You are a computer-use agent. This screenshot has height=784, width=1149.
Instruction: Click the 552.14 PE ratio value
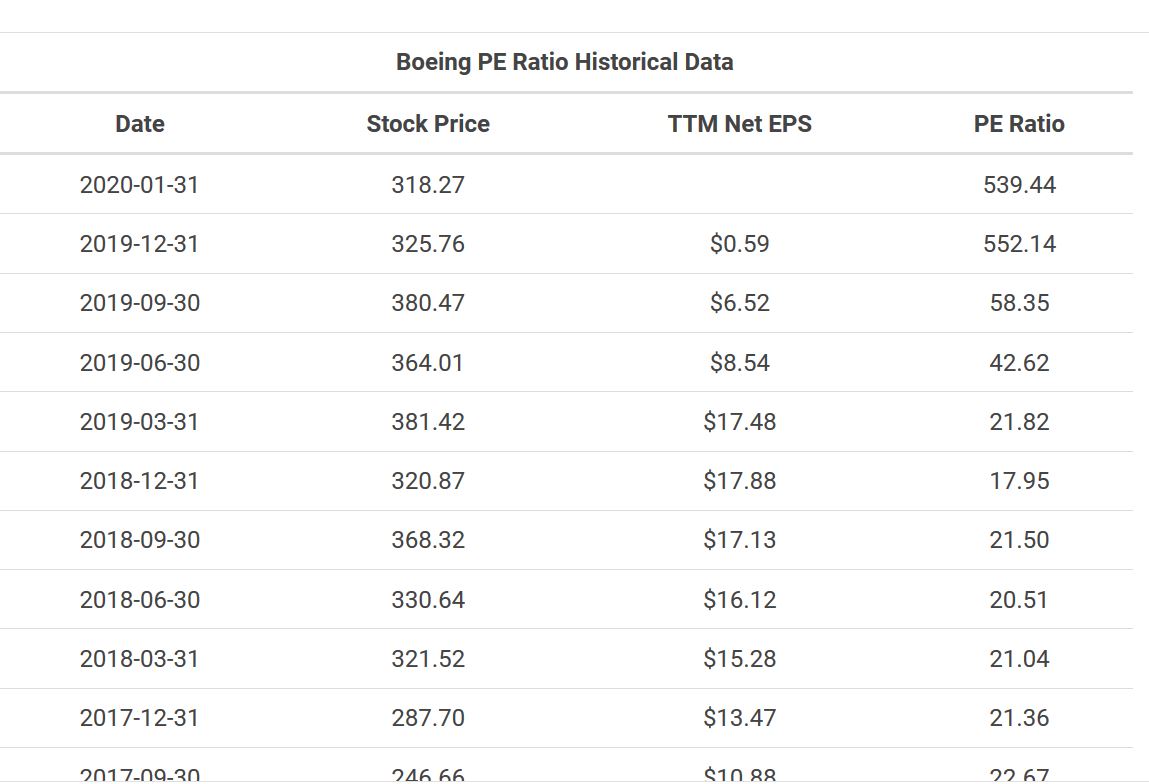[1019, 244]
